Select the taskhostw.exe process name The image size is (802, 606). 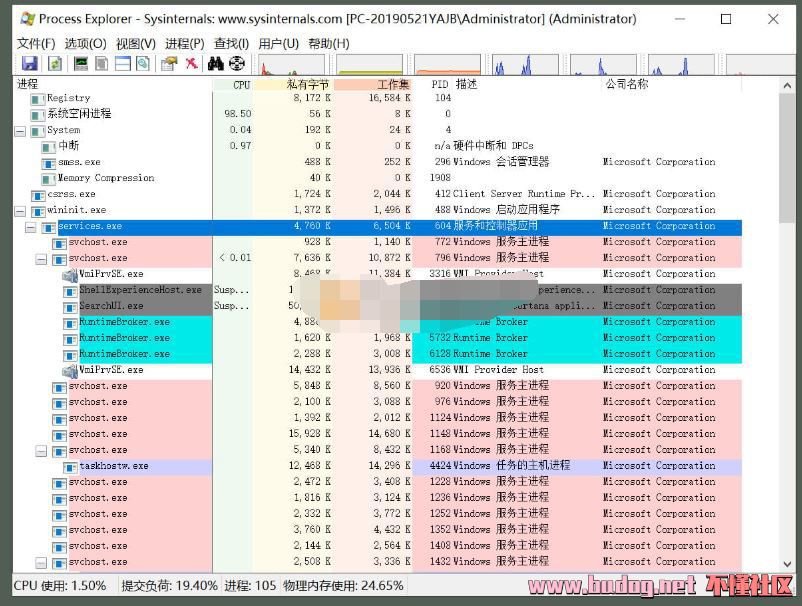click(114, 466)
